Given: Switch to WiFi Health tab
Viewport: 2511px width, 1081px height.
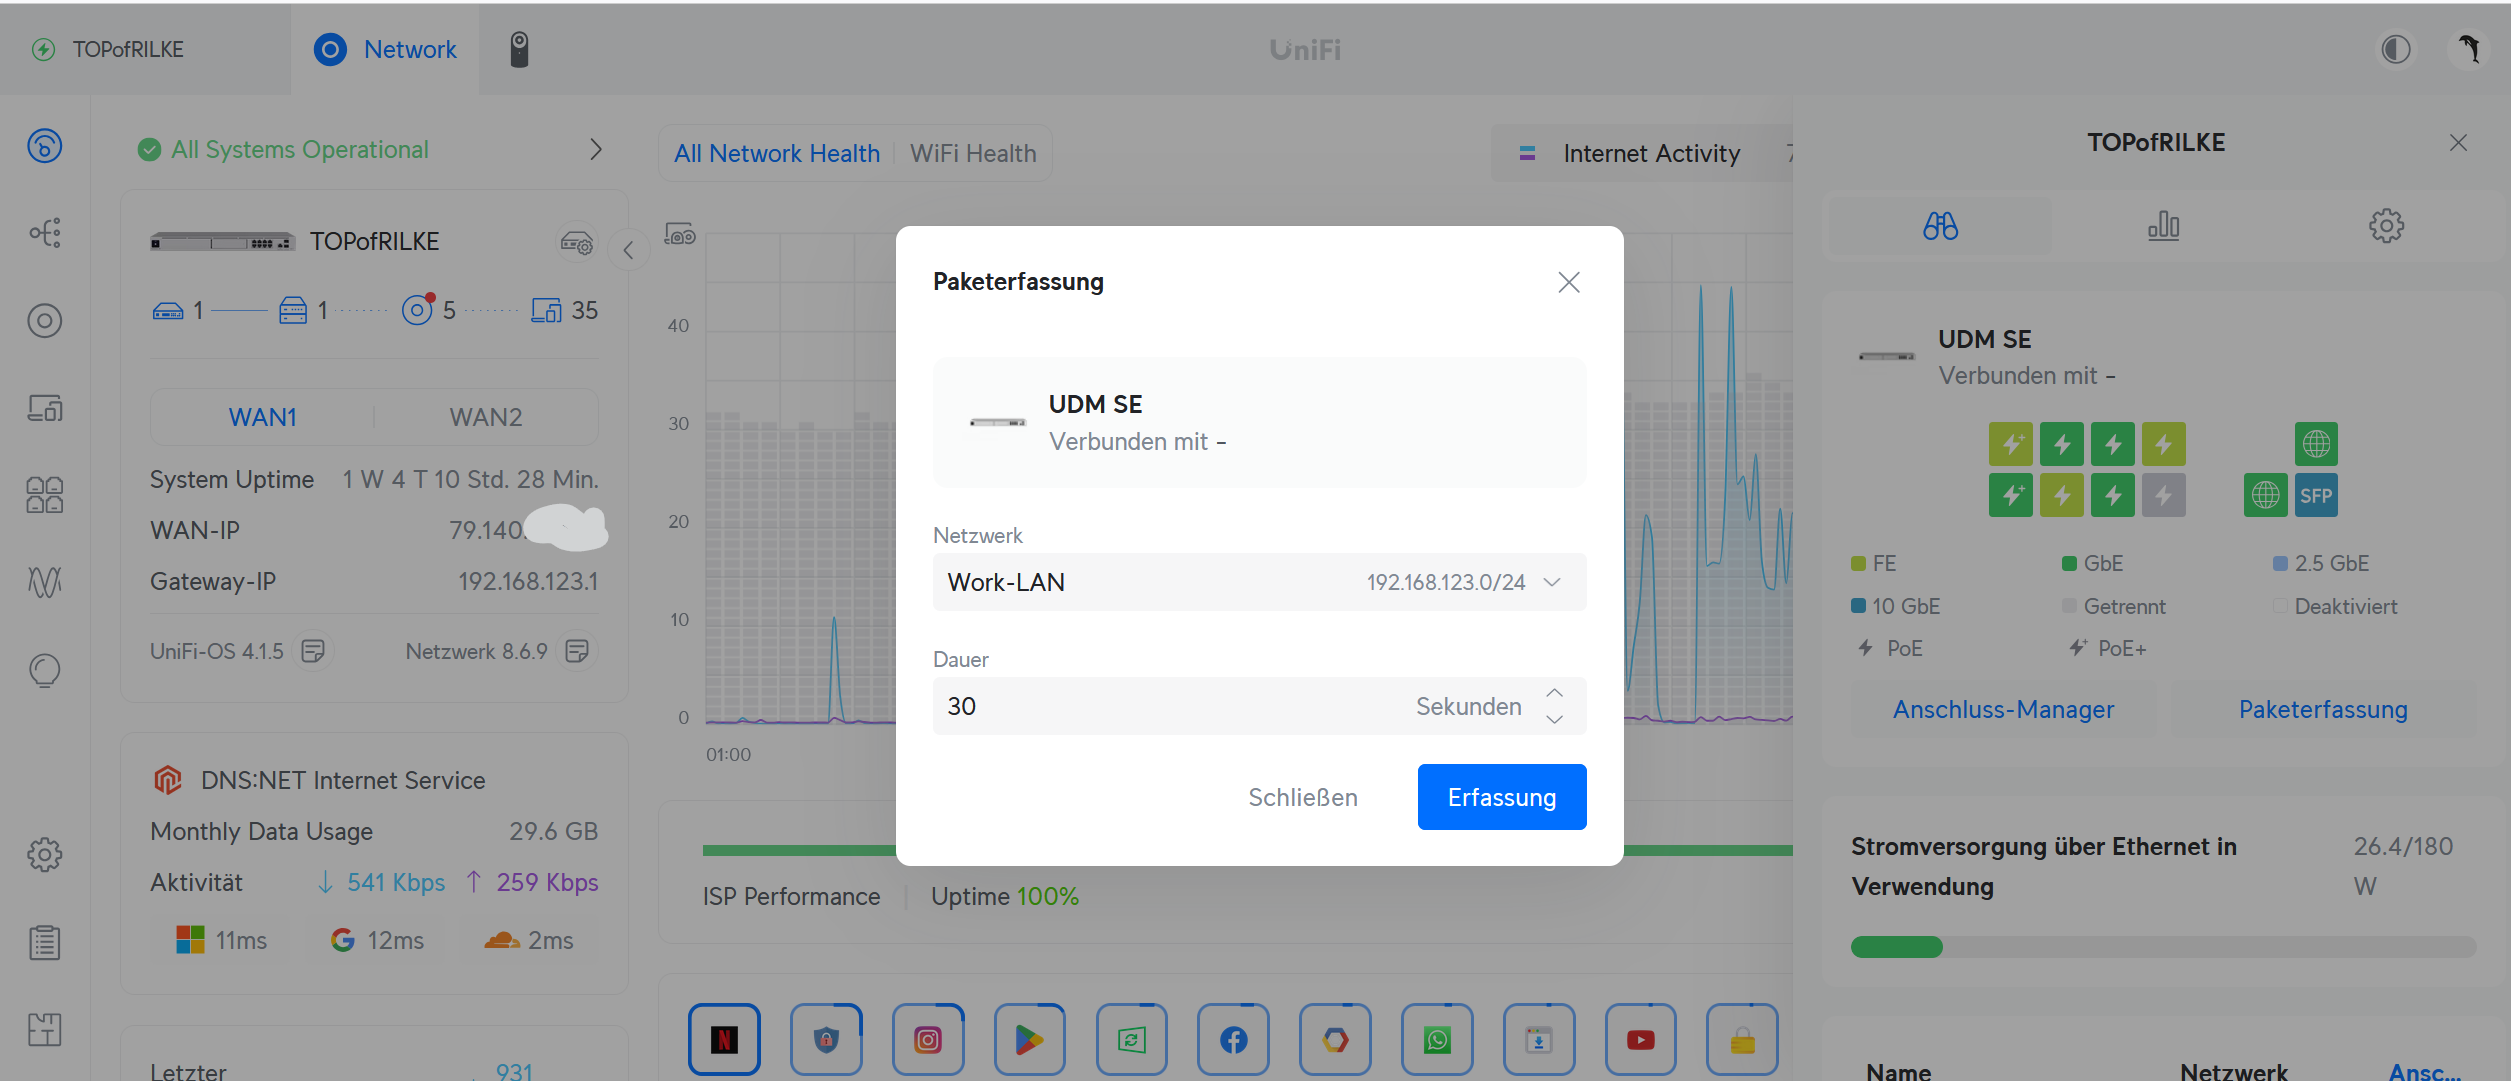Looking at the screenshot, I should click(x=973, y=153).
